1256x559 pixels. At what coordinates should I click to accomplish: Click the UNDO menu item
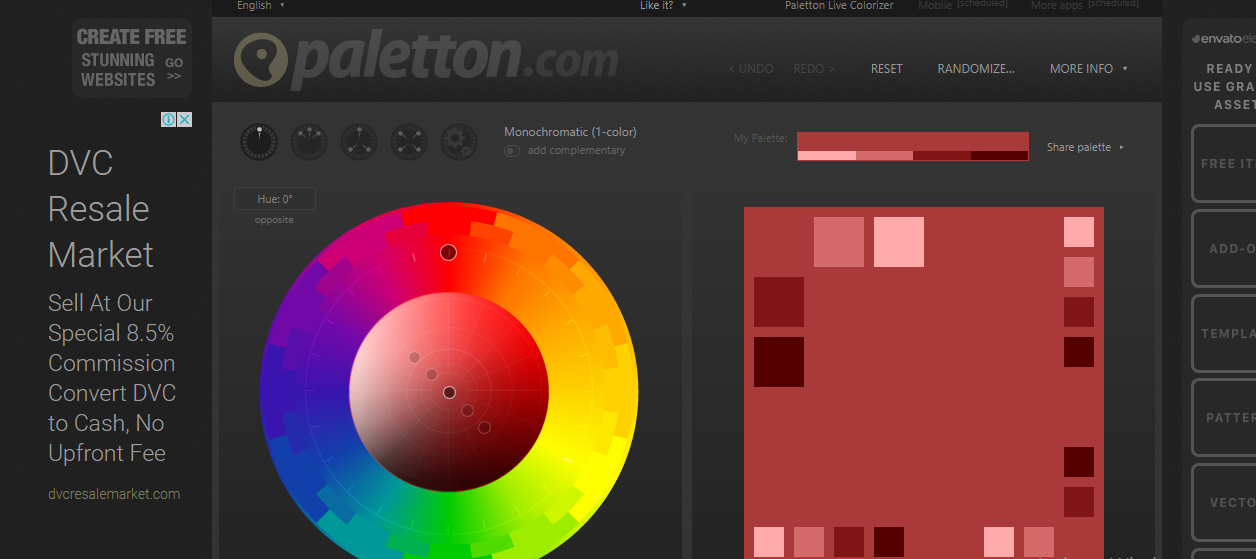(751, 69)
